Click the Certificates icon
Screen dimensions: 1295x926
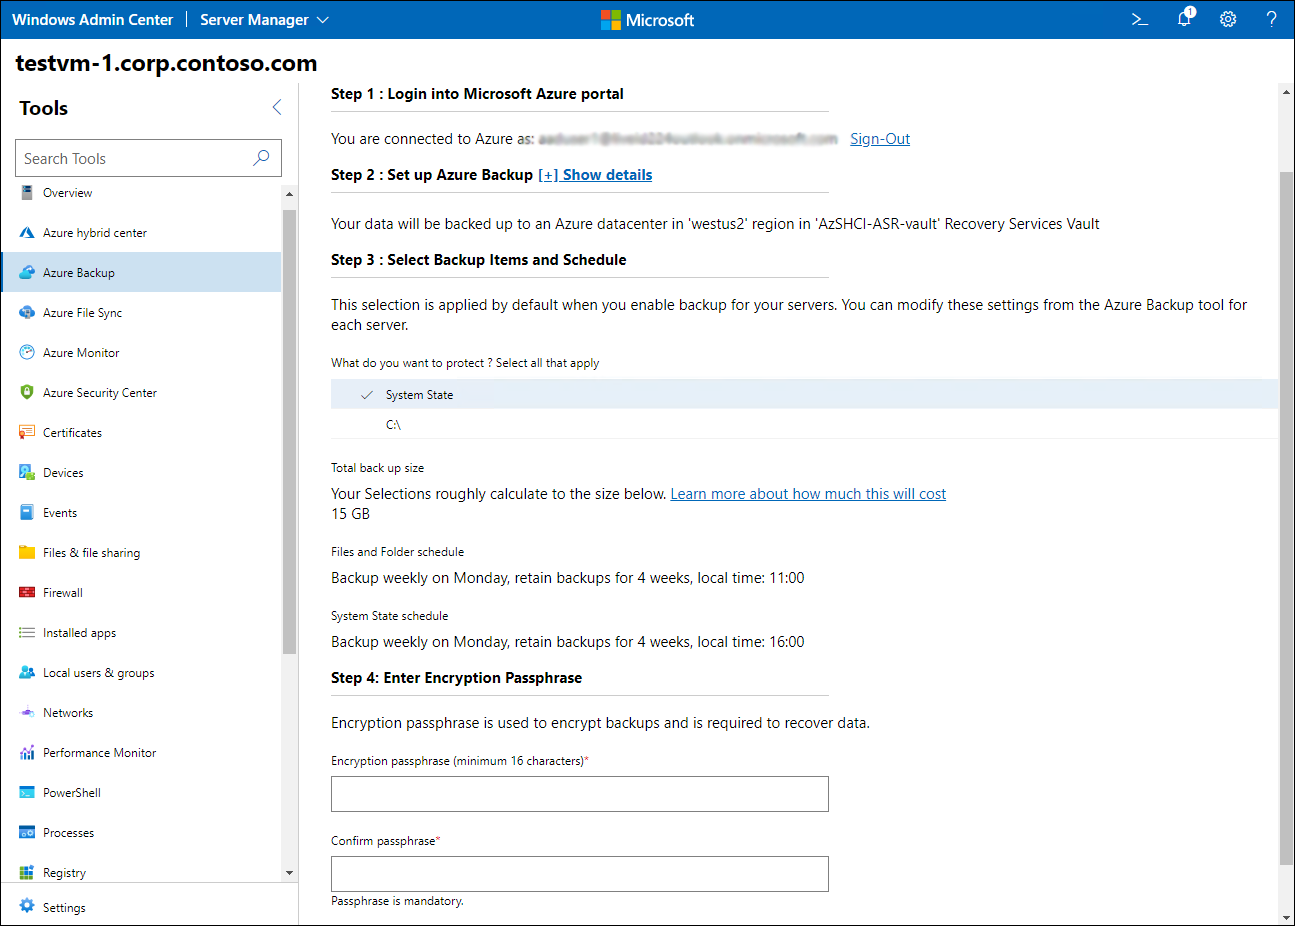[x=27, y=433]
